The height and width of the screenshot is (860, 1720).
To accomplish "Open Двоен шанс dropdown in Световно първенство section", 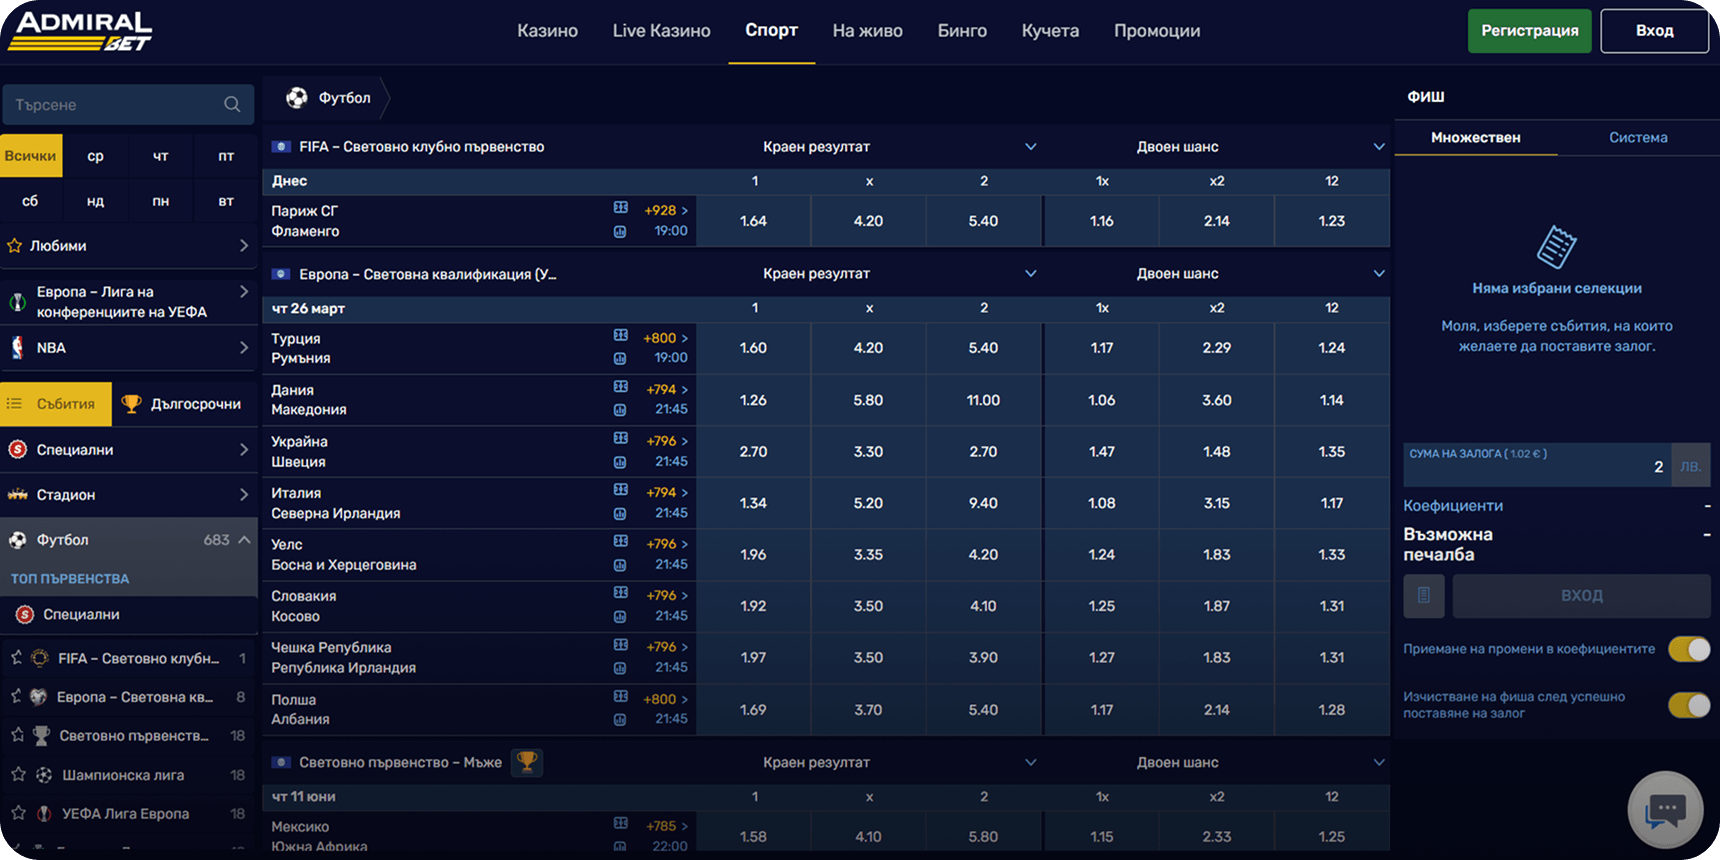I will (x=1379, y=763).
